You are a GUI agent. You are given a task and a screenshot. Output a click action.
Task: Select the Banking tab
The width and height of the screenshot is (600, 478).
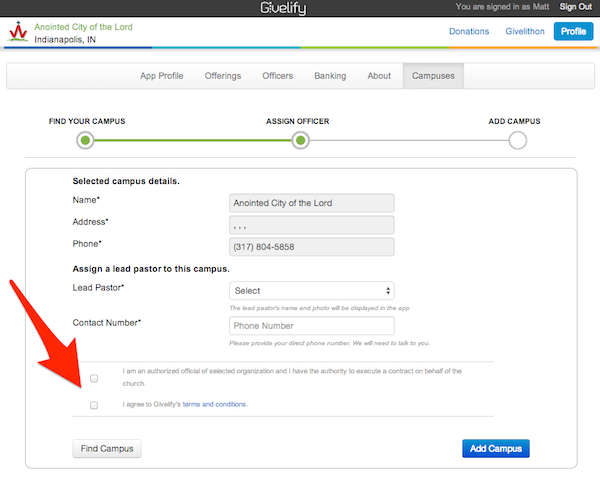[330, 76]
